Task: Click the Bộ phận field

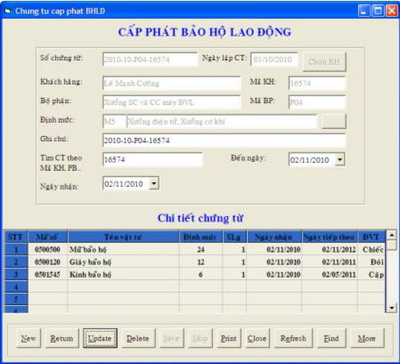Action: click(172, 102)
